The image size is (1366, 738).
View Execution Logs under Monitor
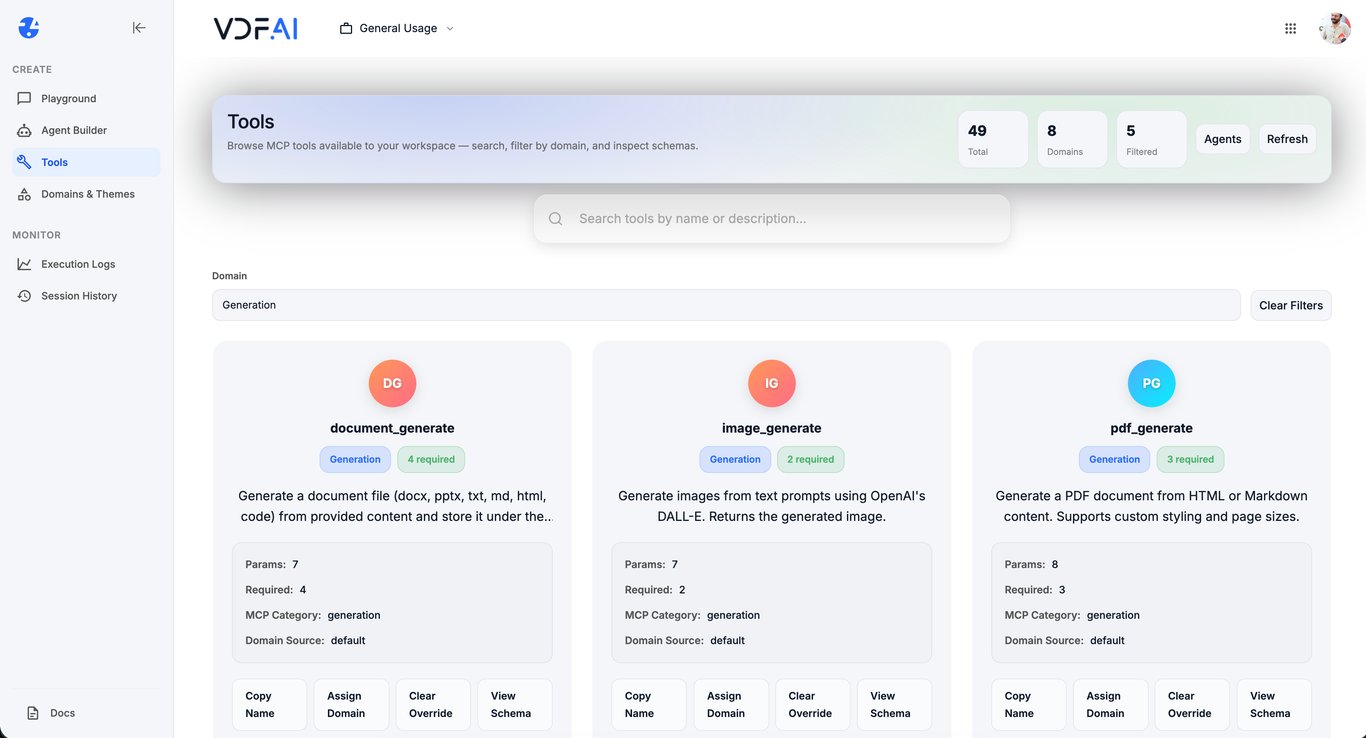[x=24, y=263]
